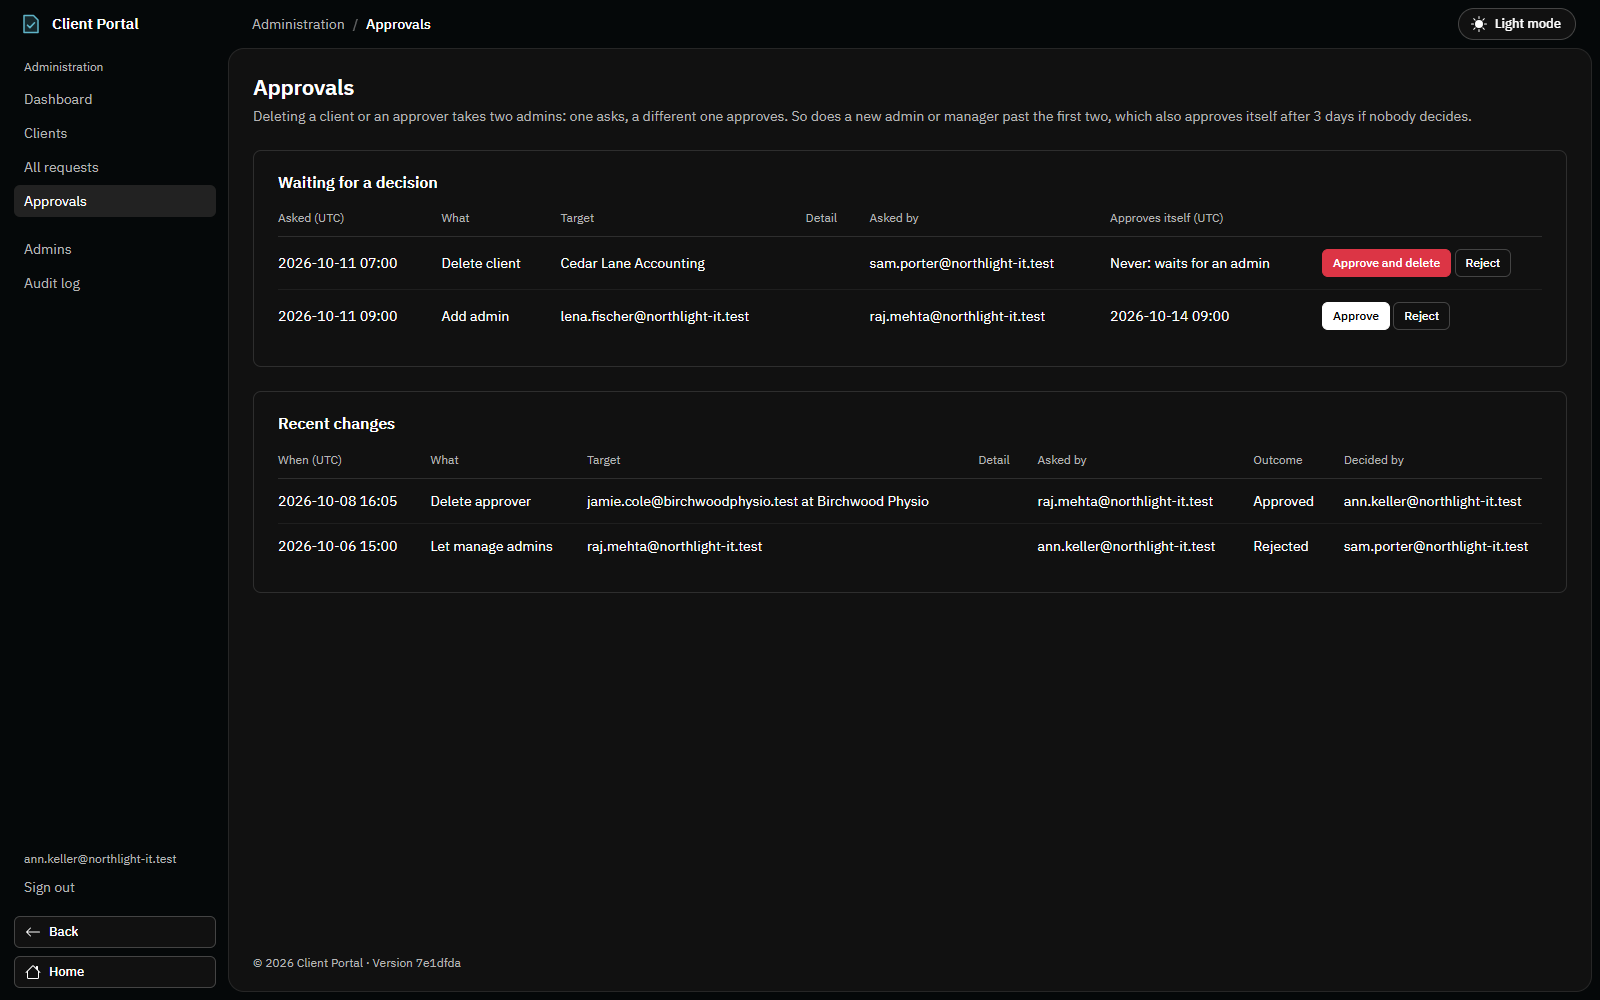The height and width of the screenshot is (1000, 1600).
Task: Click the Rejected outcome cell
Action: (1280, 546)
